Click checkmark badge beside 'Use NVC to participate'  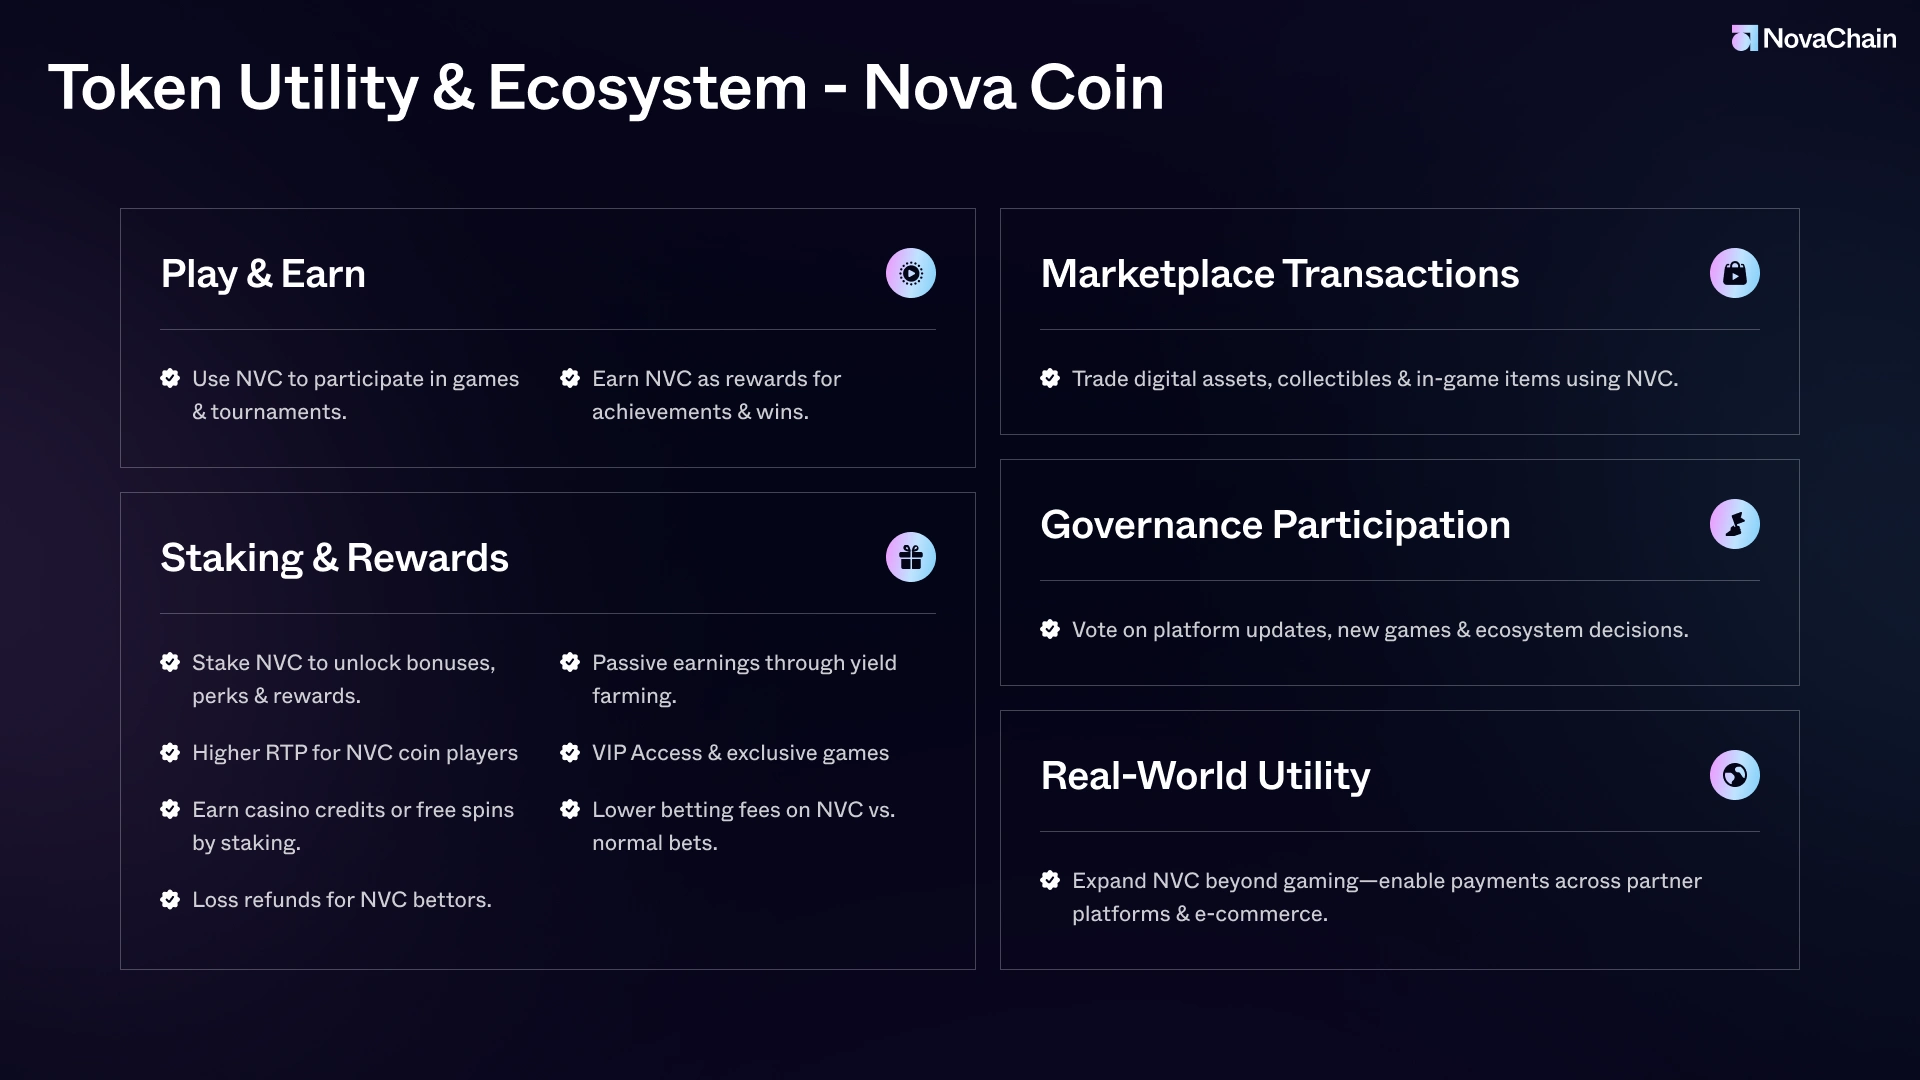tap(170, 378)
